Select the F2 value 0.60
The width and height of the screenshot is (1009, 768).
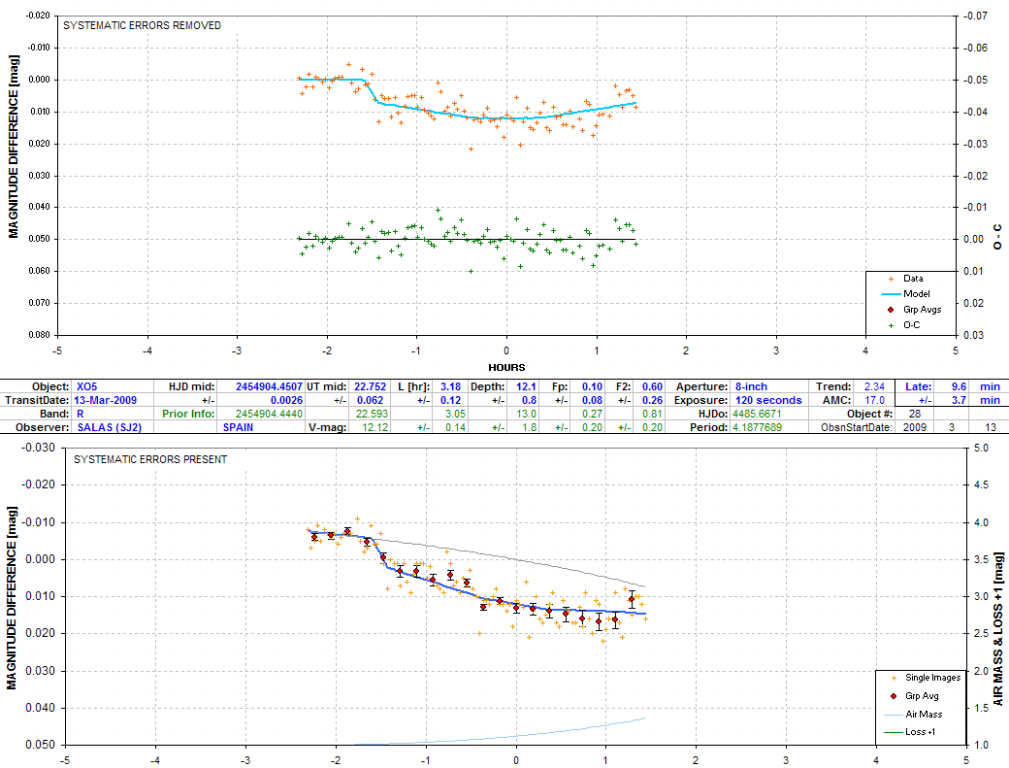(652, 386)
